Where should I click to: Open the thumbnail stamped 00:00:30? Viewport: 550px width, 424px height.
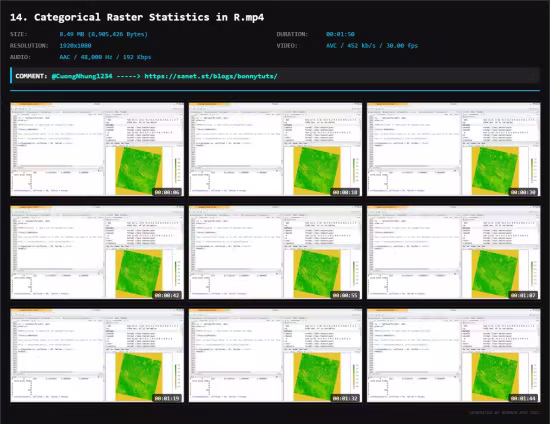[x=454, y=149]
